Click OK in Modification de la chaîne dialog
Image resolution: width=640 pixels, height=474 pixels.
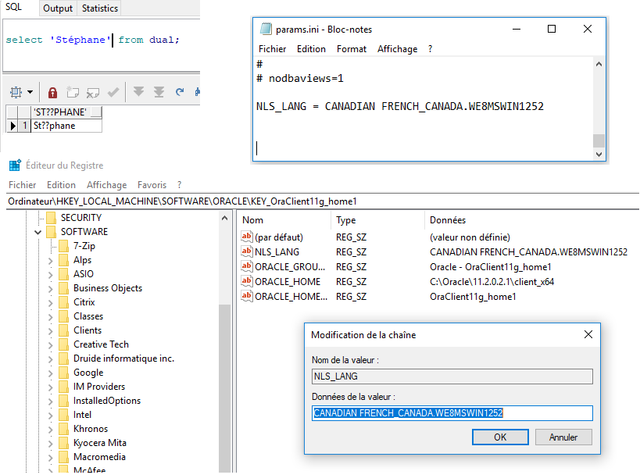pyautogui.click(x=500, y=437)
